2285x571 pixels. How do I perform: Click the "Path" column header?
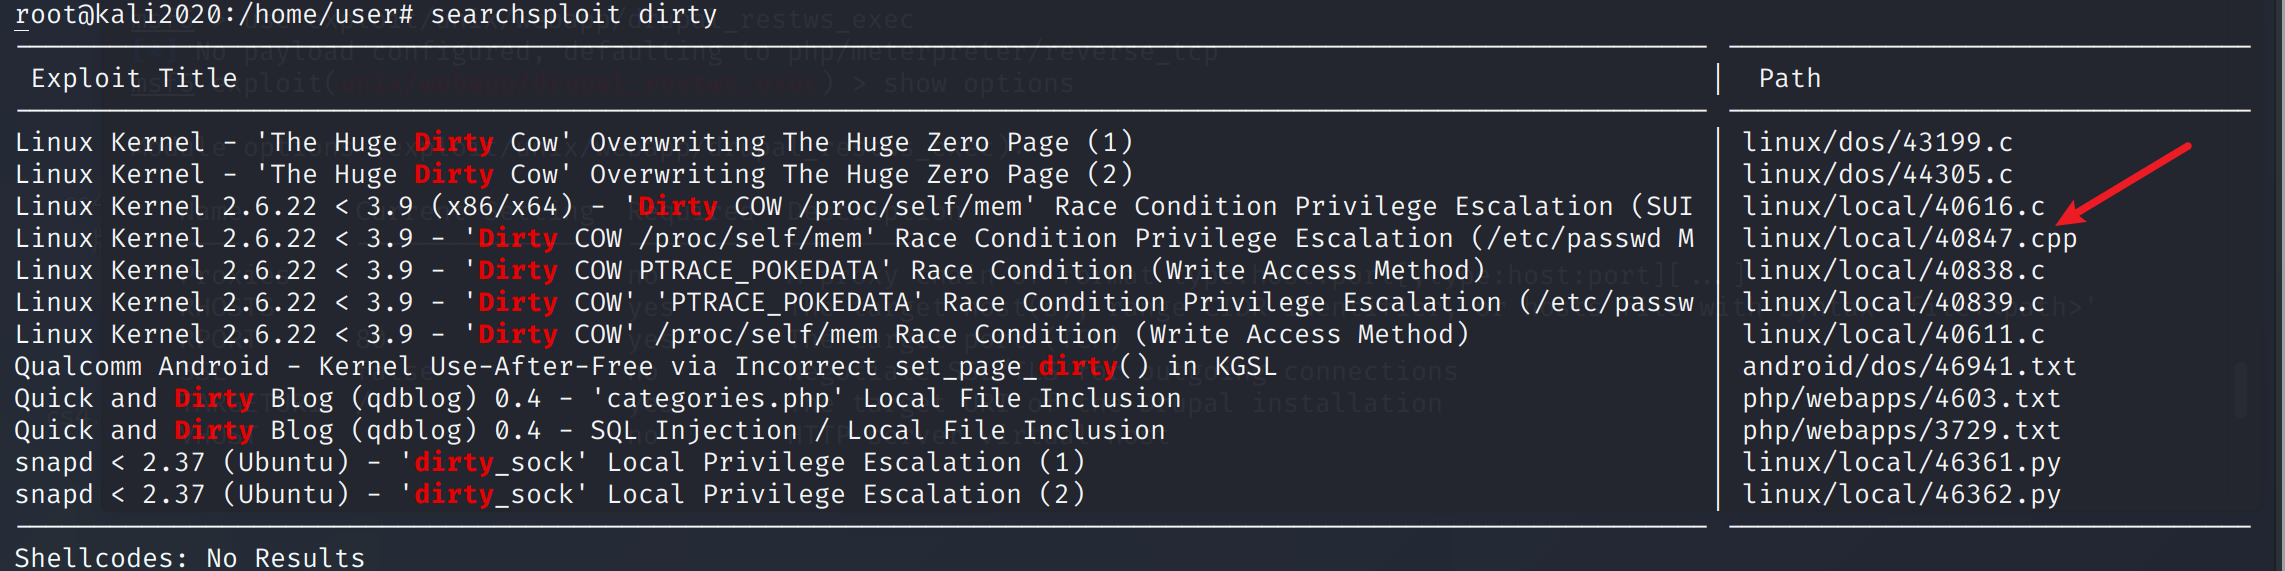[1789, 79]
